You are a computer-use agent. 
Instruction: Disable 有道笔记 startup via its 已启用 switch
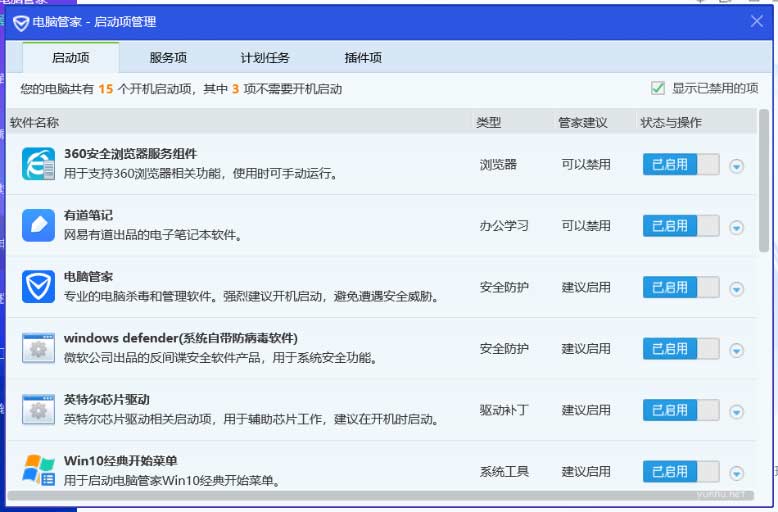[681, 226]
